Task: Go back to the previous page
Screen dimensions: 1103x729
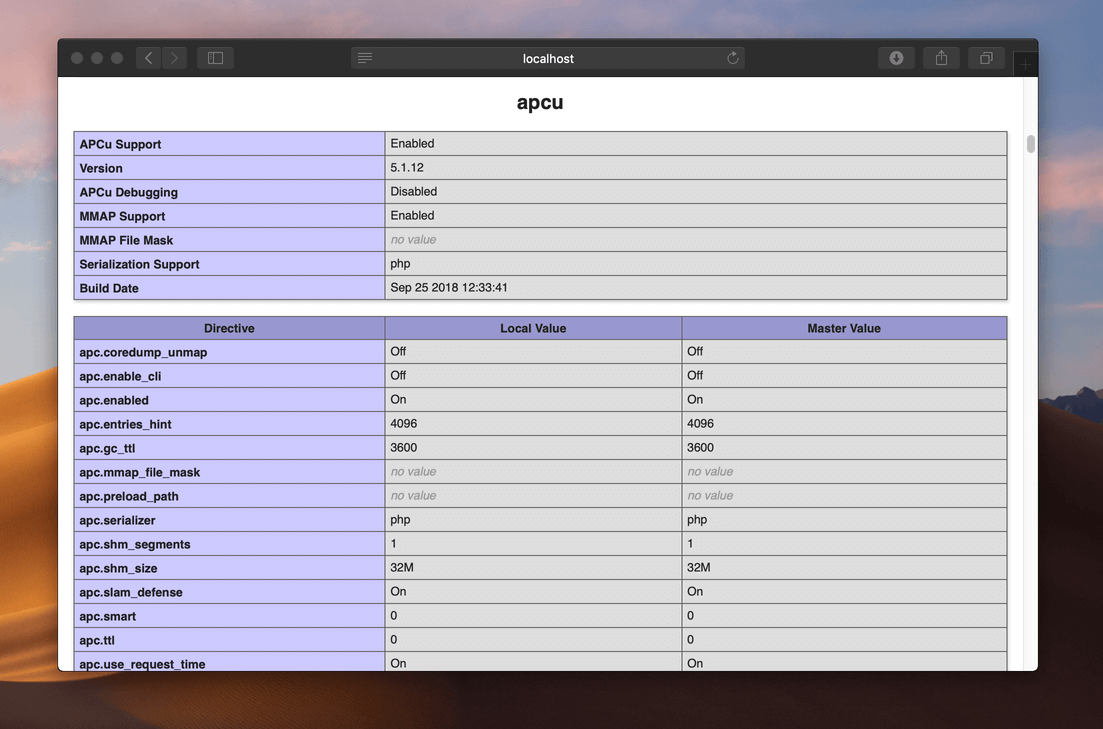Action: [149, 58]
